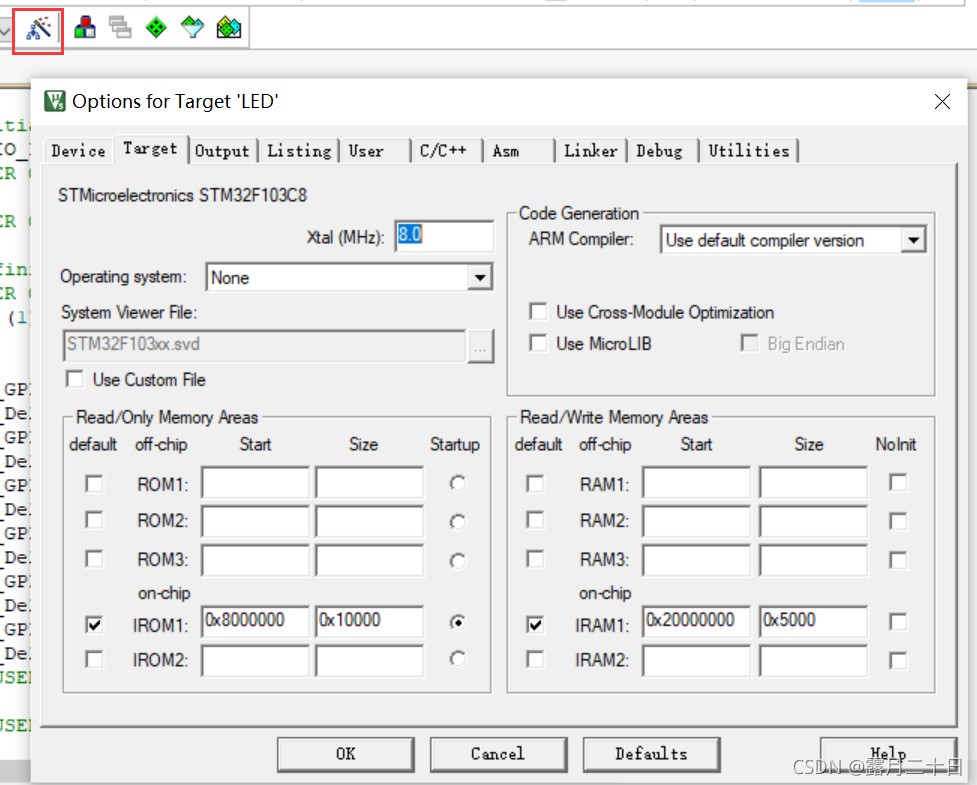Viewport: 977px width, 785px height.
Task: Click the Help button
Action: tap(889, 754)
